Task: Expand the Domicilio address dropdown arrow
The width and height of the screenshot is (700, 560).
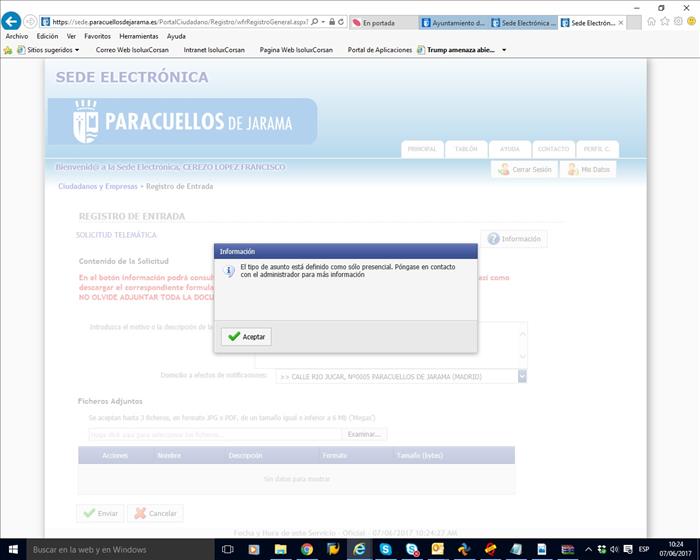Action: point(521,376)
